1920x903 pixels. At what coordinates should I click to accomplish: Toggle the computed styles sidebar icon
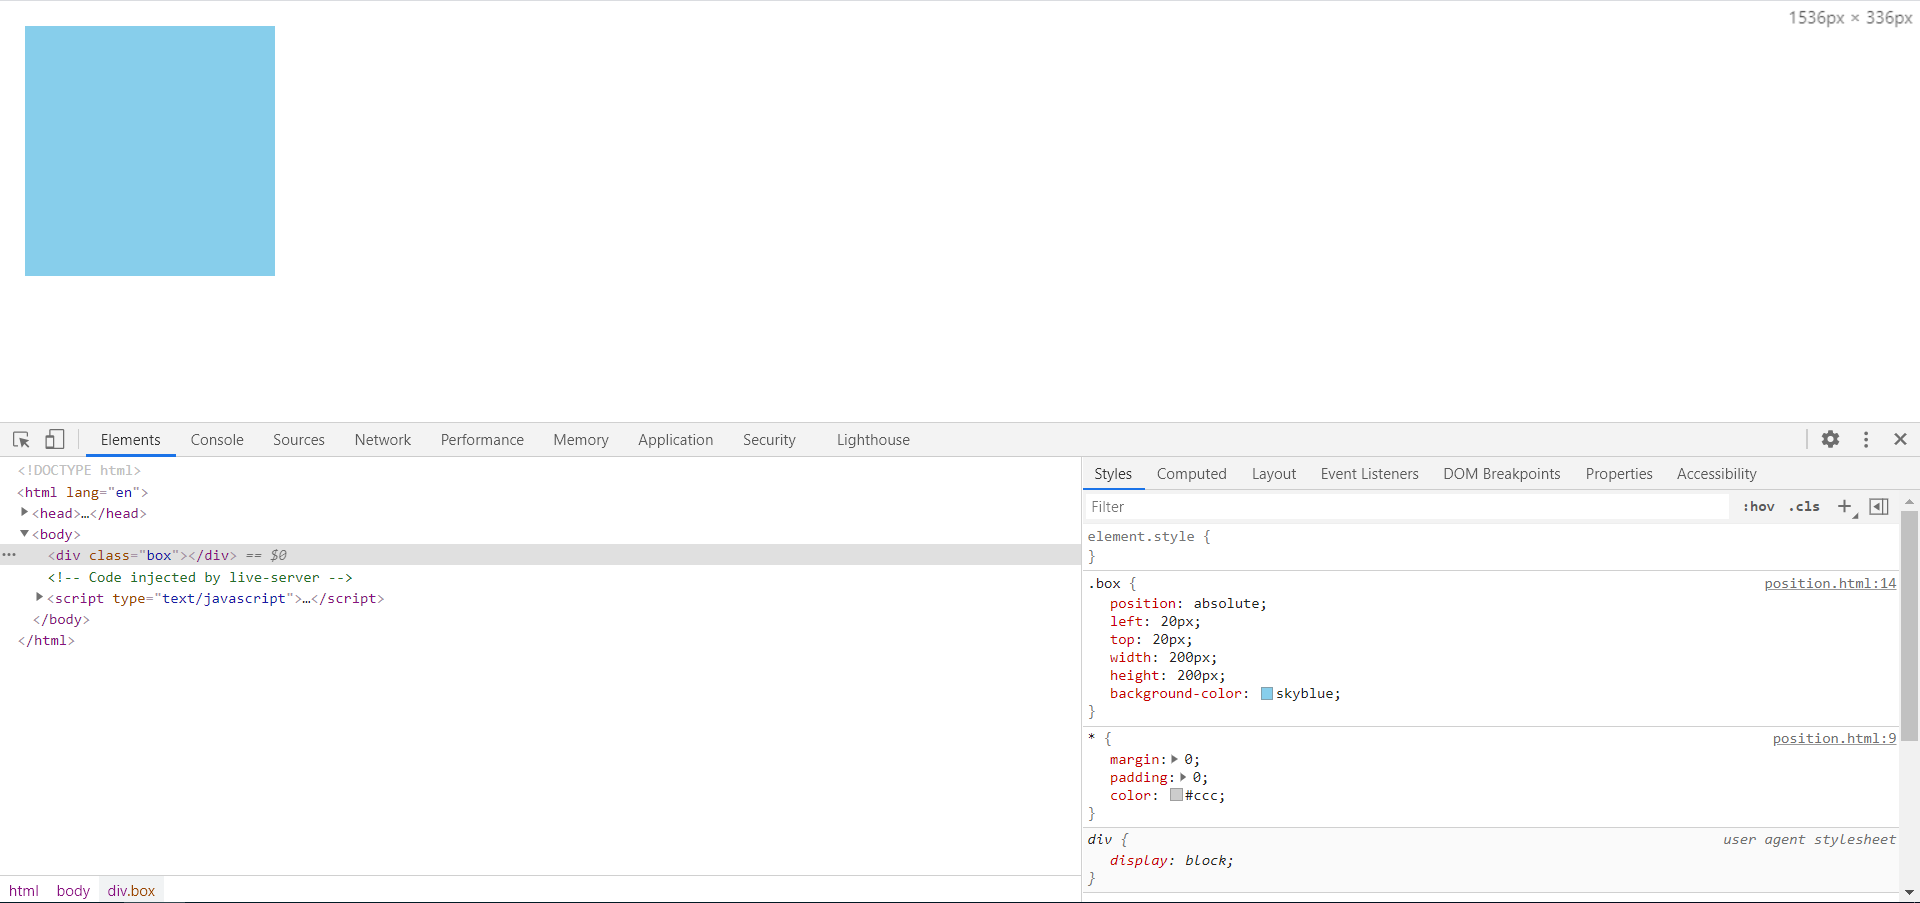[x=1879, y=507]
